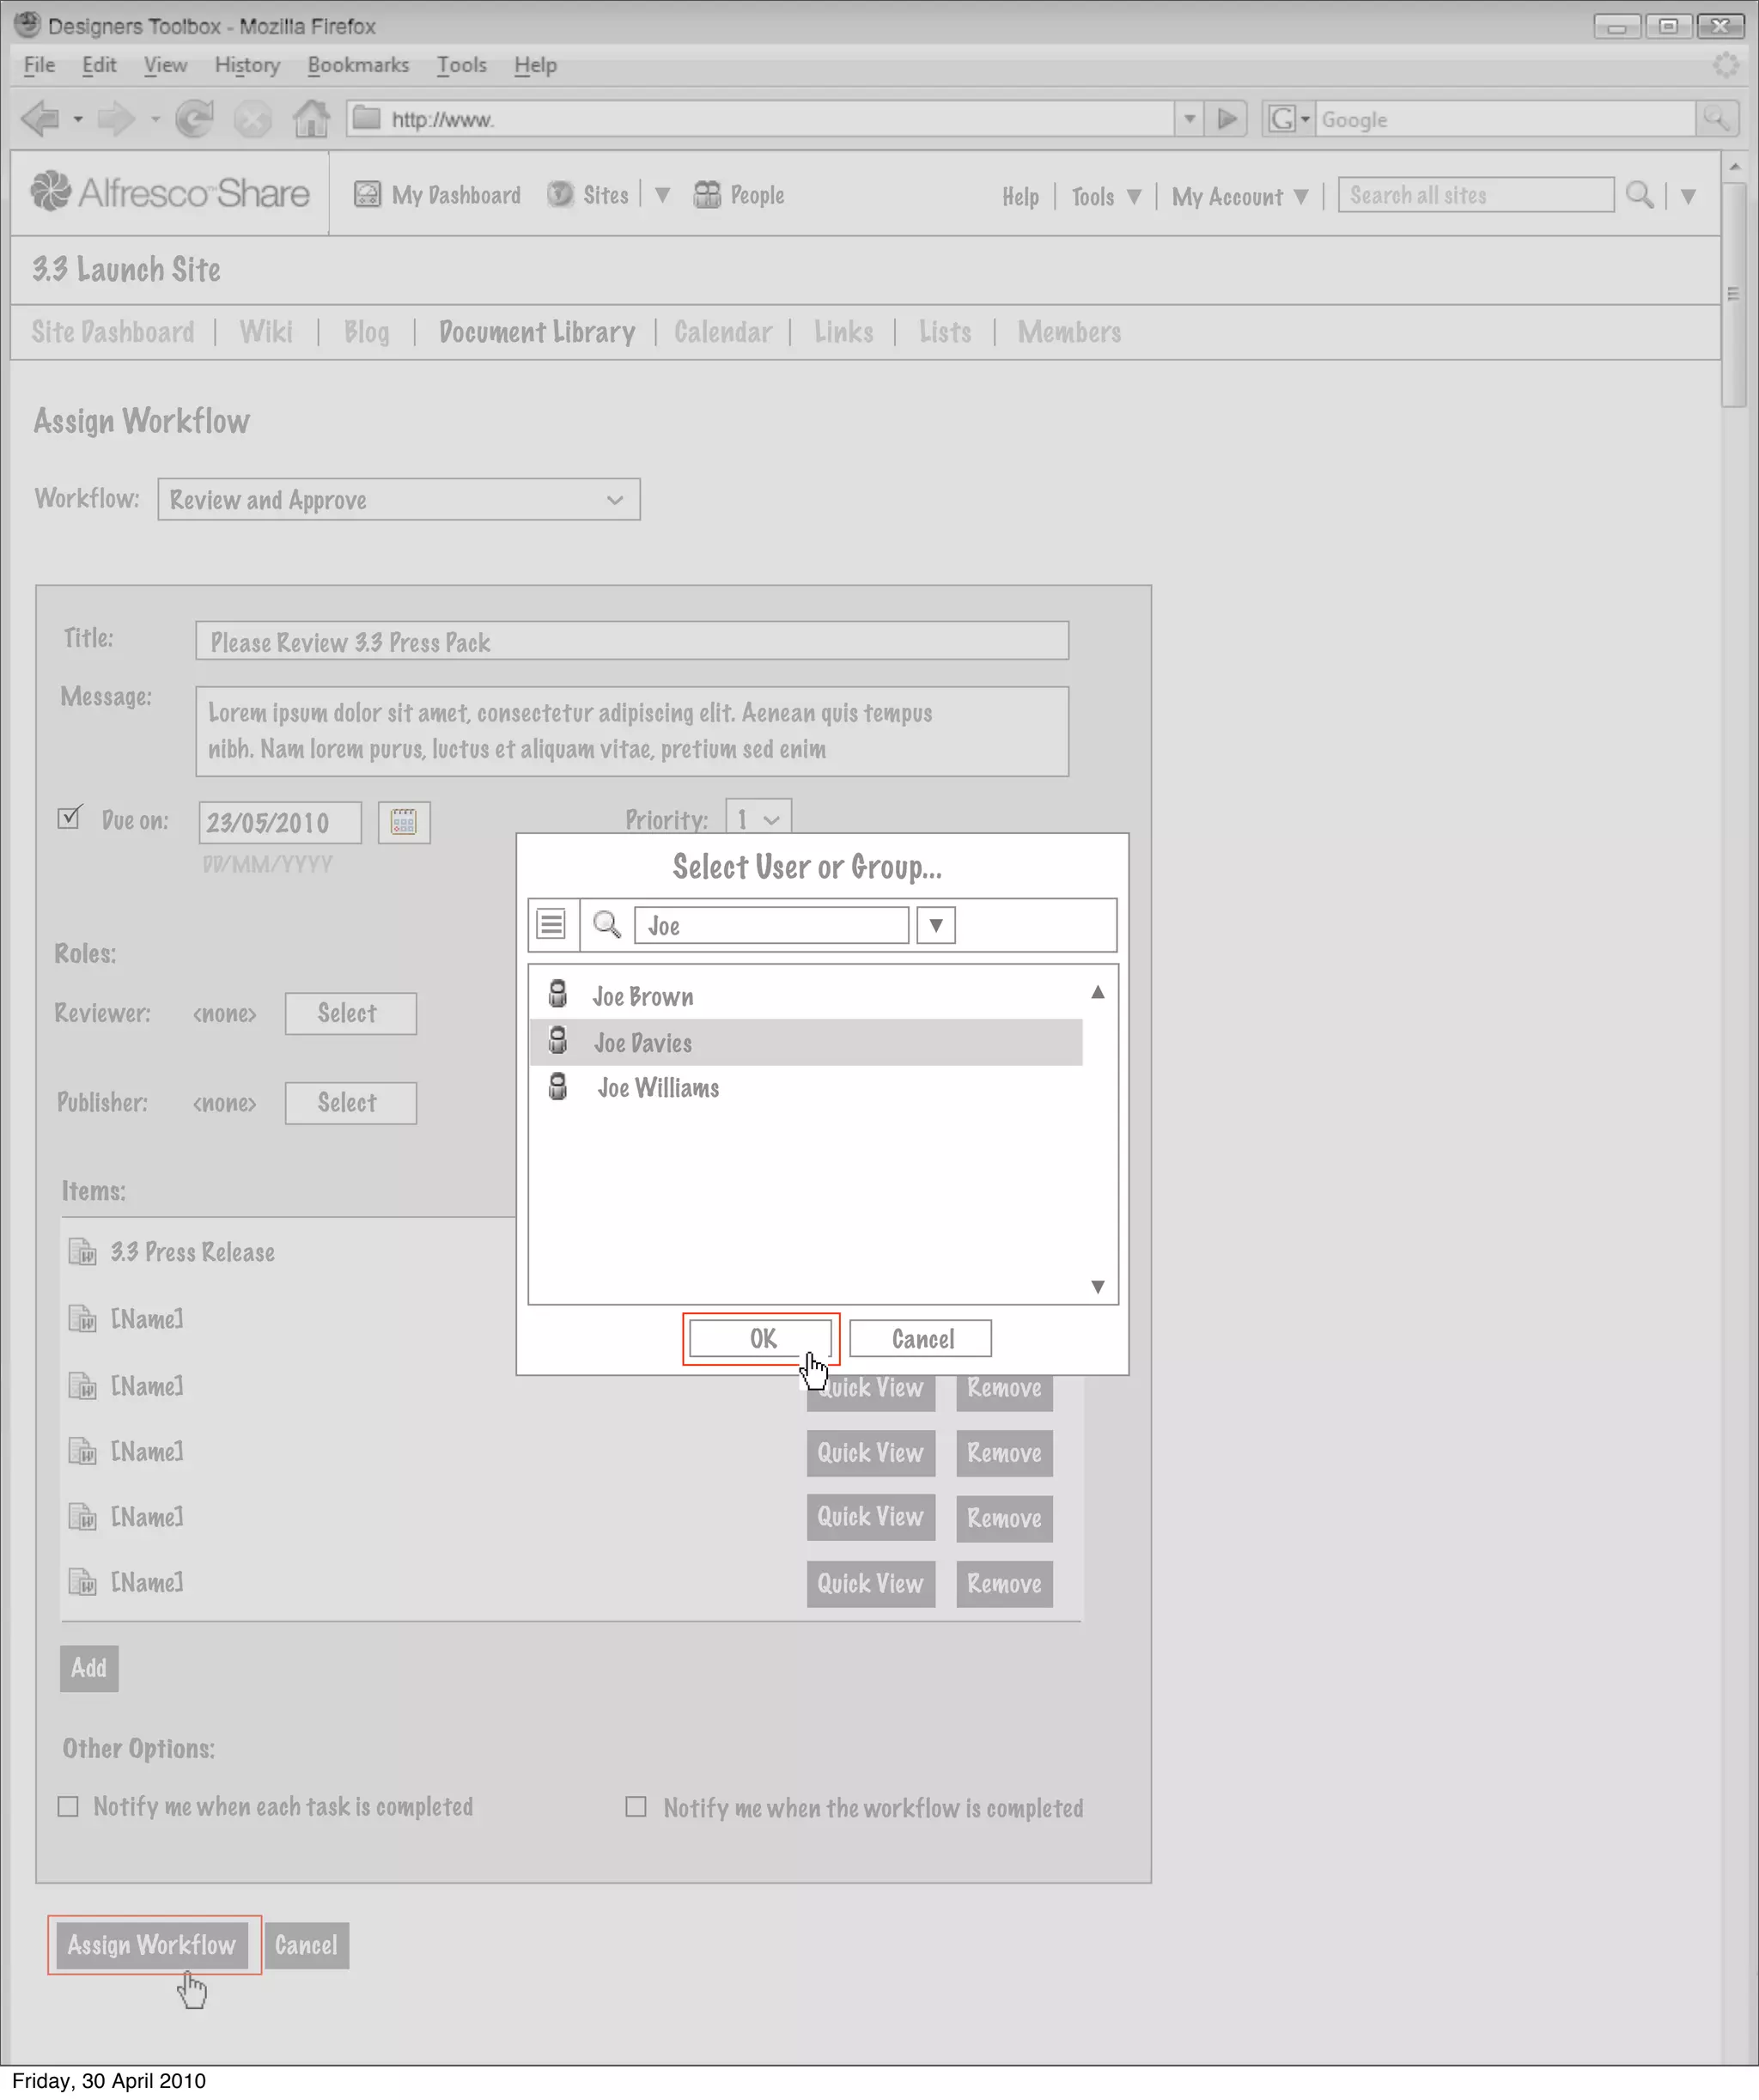The height and width of the screenshot is (2100, 1759).
Task: Click the browser Home icon
Action: (x=311, y=119)
